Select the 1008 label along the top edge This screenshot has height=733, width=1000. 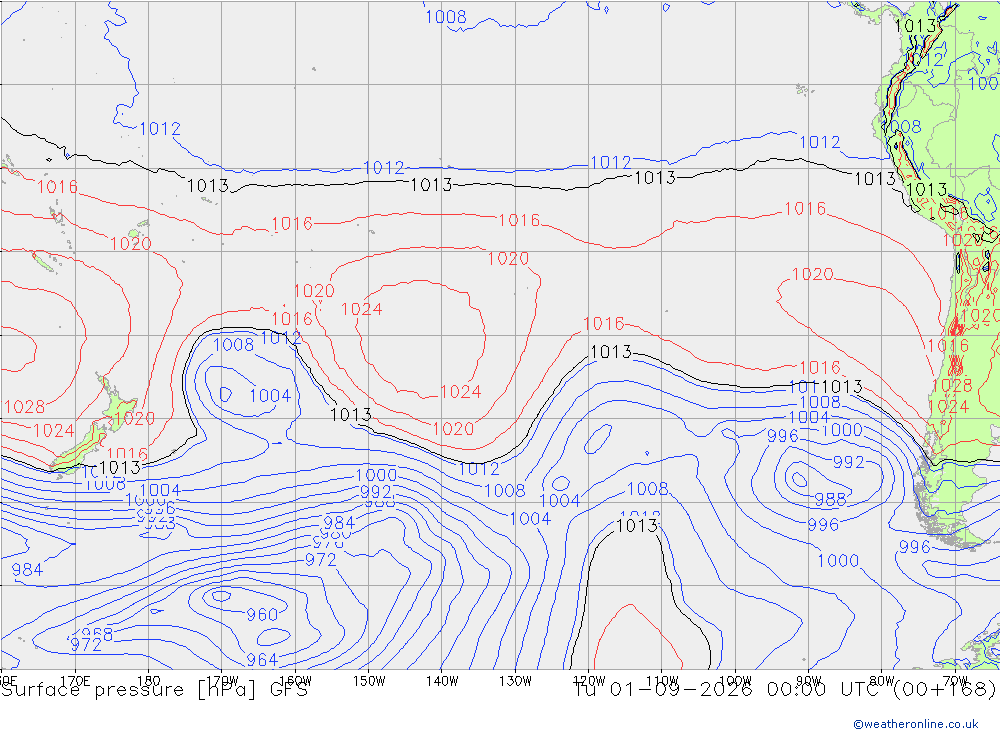446,17
